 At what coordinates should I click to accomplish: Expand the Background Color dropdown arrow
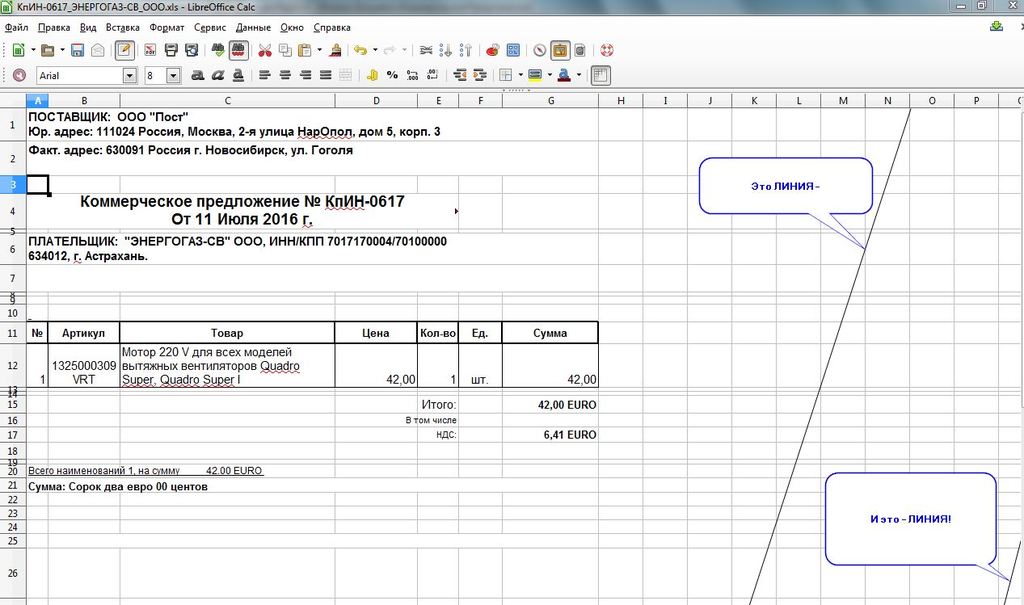click(x=549, y=75)
